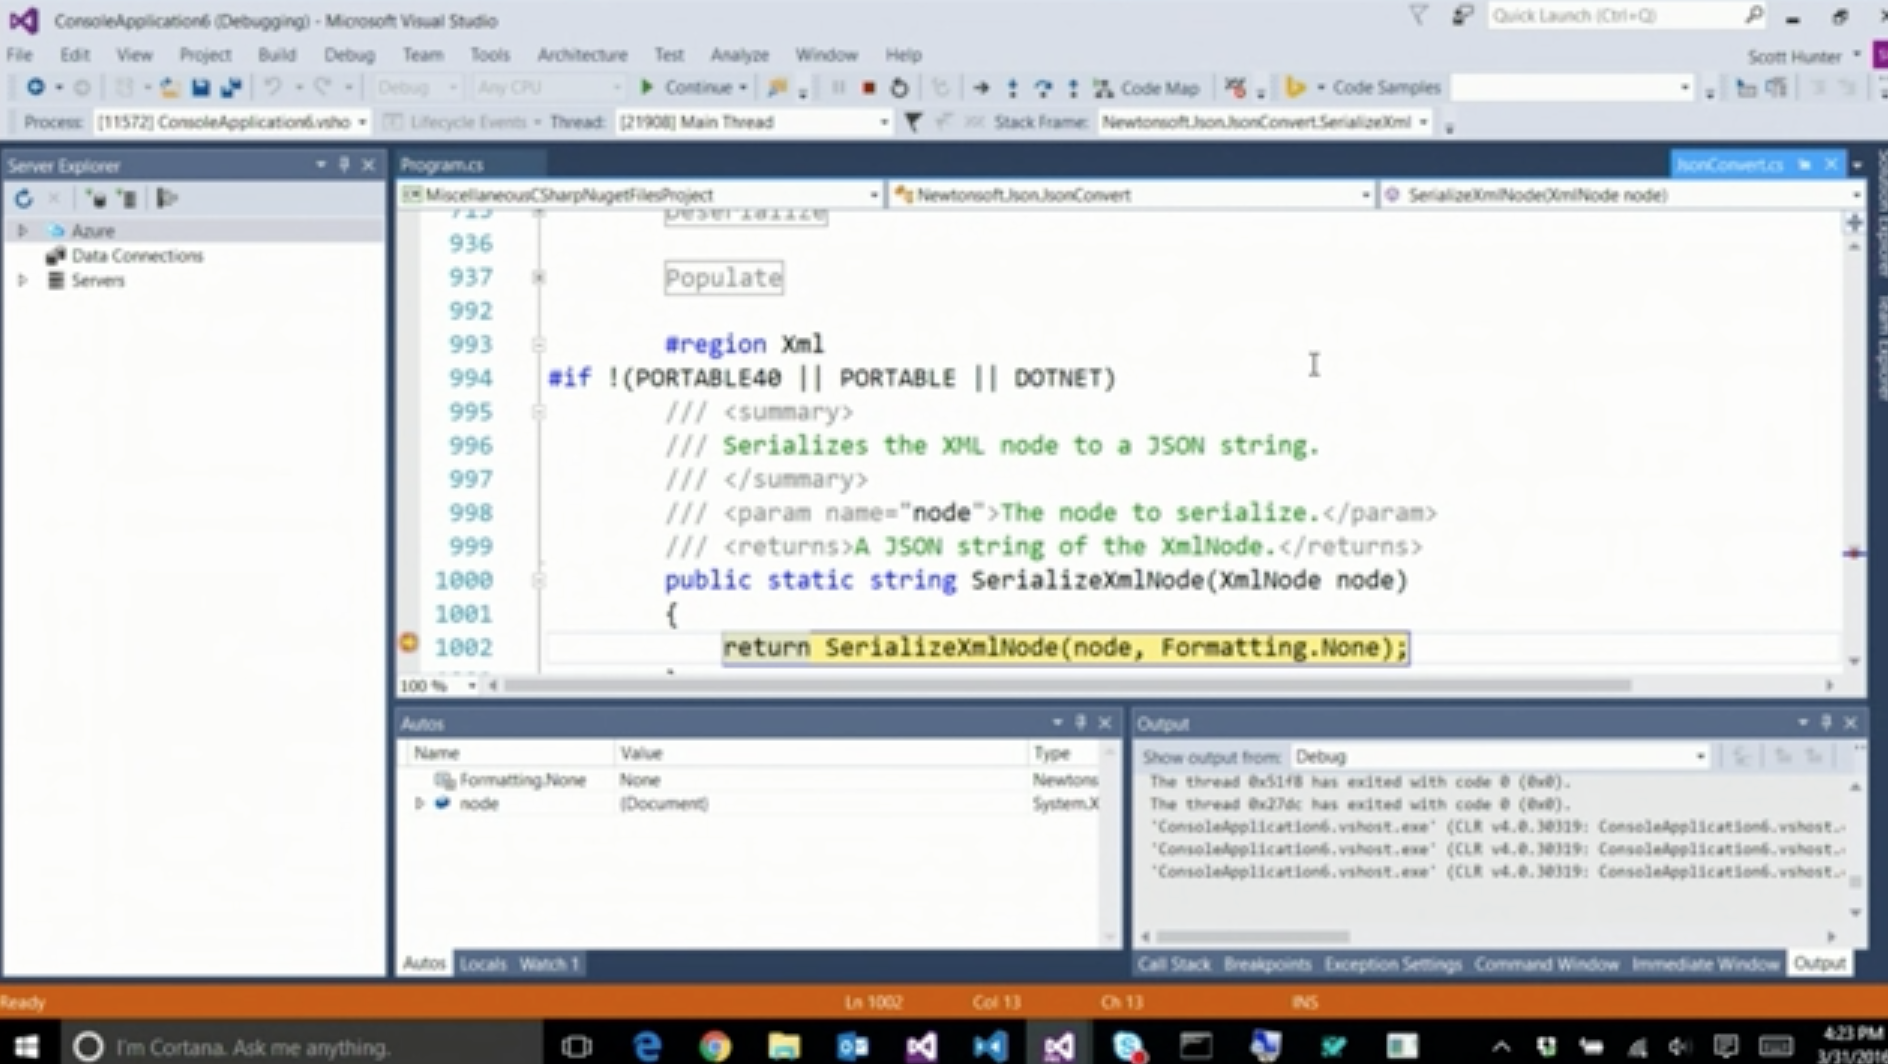Click the Navigate Backward toolbar icon

(x=35, y=88)
